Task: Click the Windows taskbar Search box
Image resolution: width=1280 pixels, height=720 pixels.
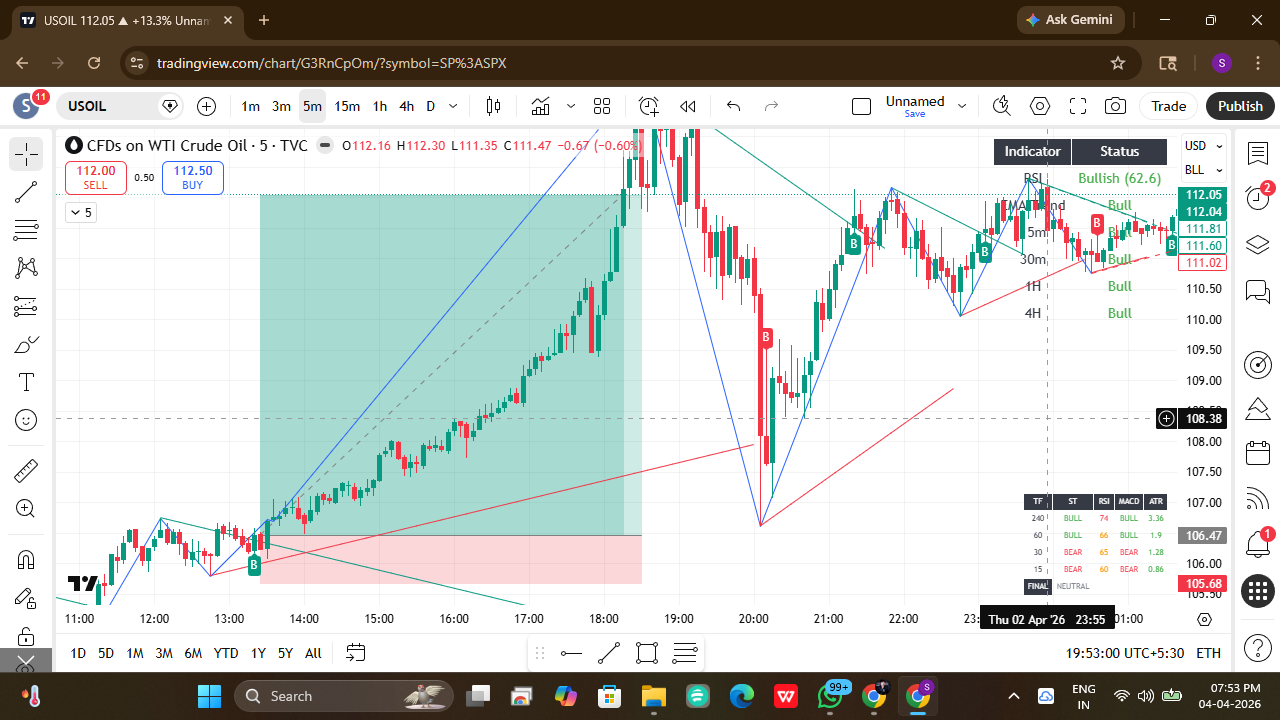Action: click(343, 696)
